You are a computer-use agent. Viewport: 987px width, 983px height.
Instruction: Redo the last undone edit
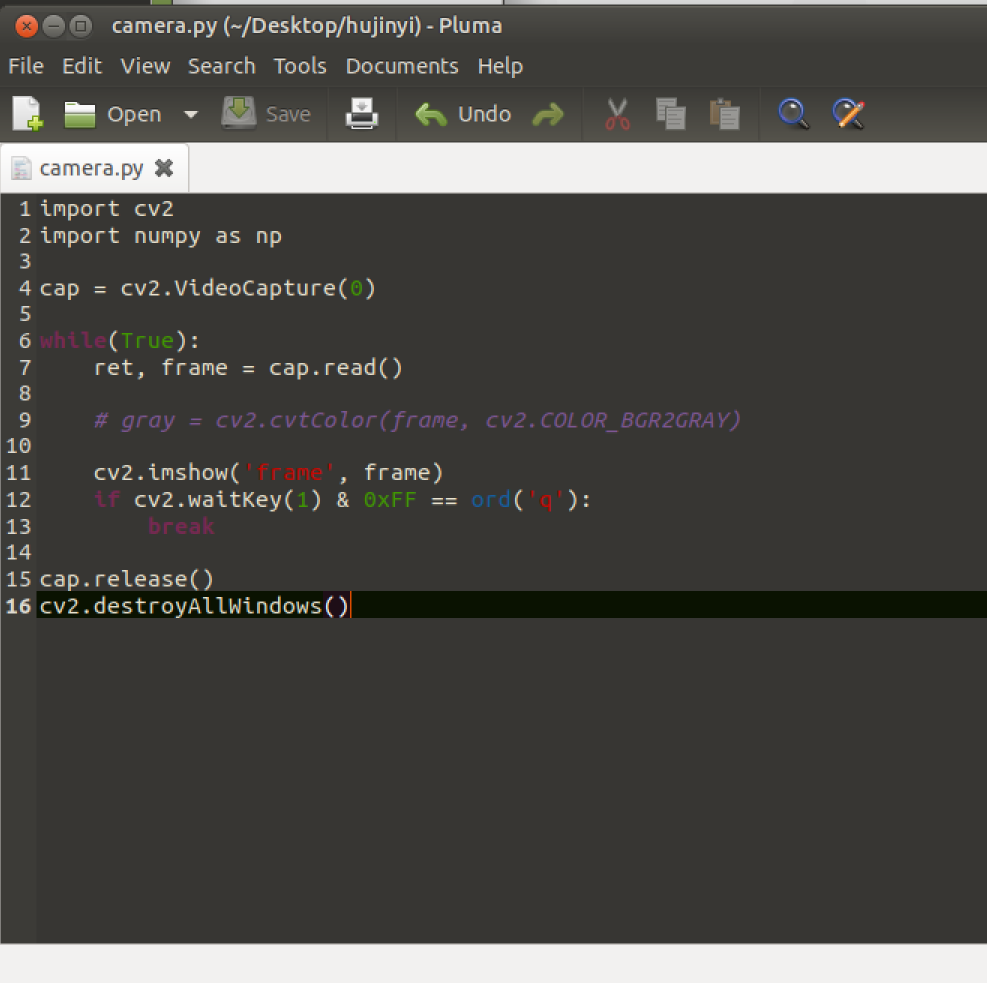pos(548,113)
